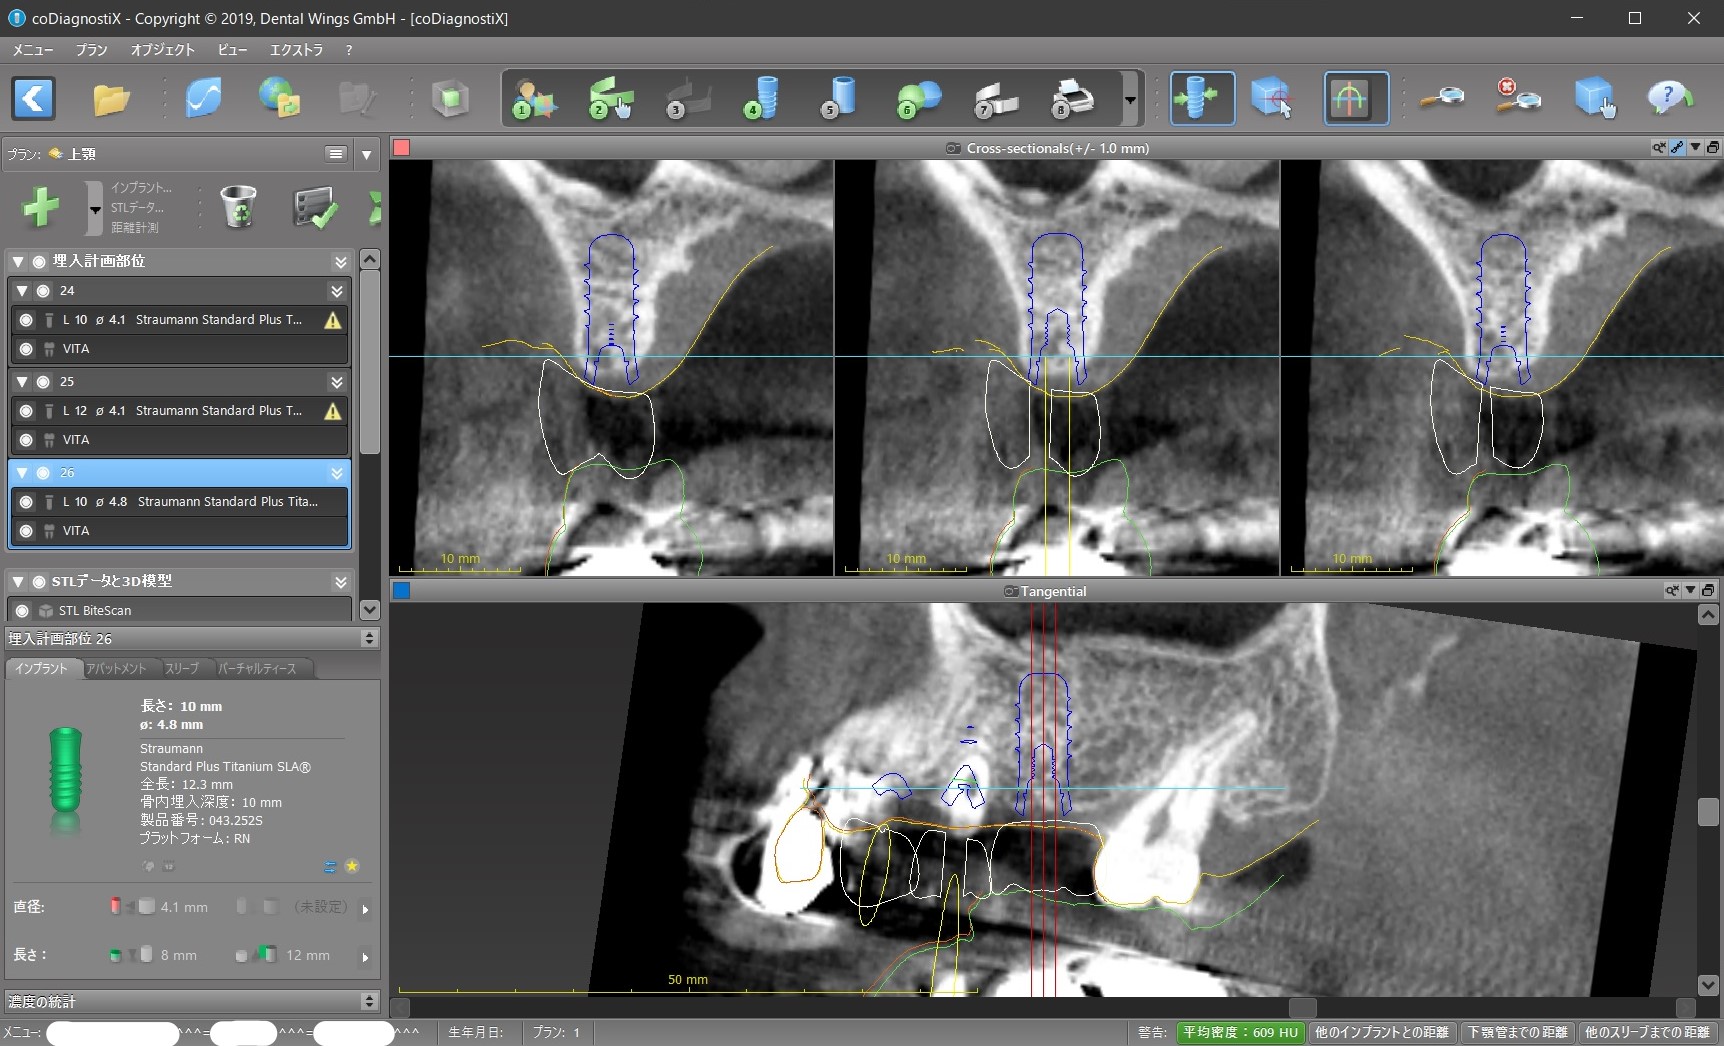Click the Tangential view vertical scrollbar handle

1708,811
